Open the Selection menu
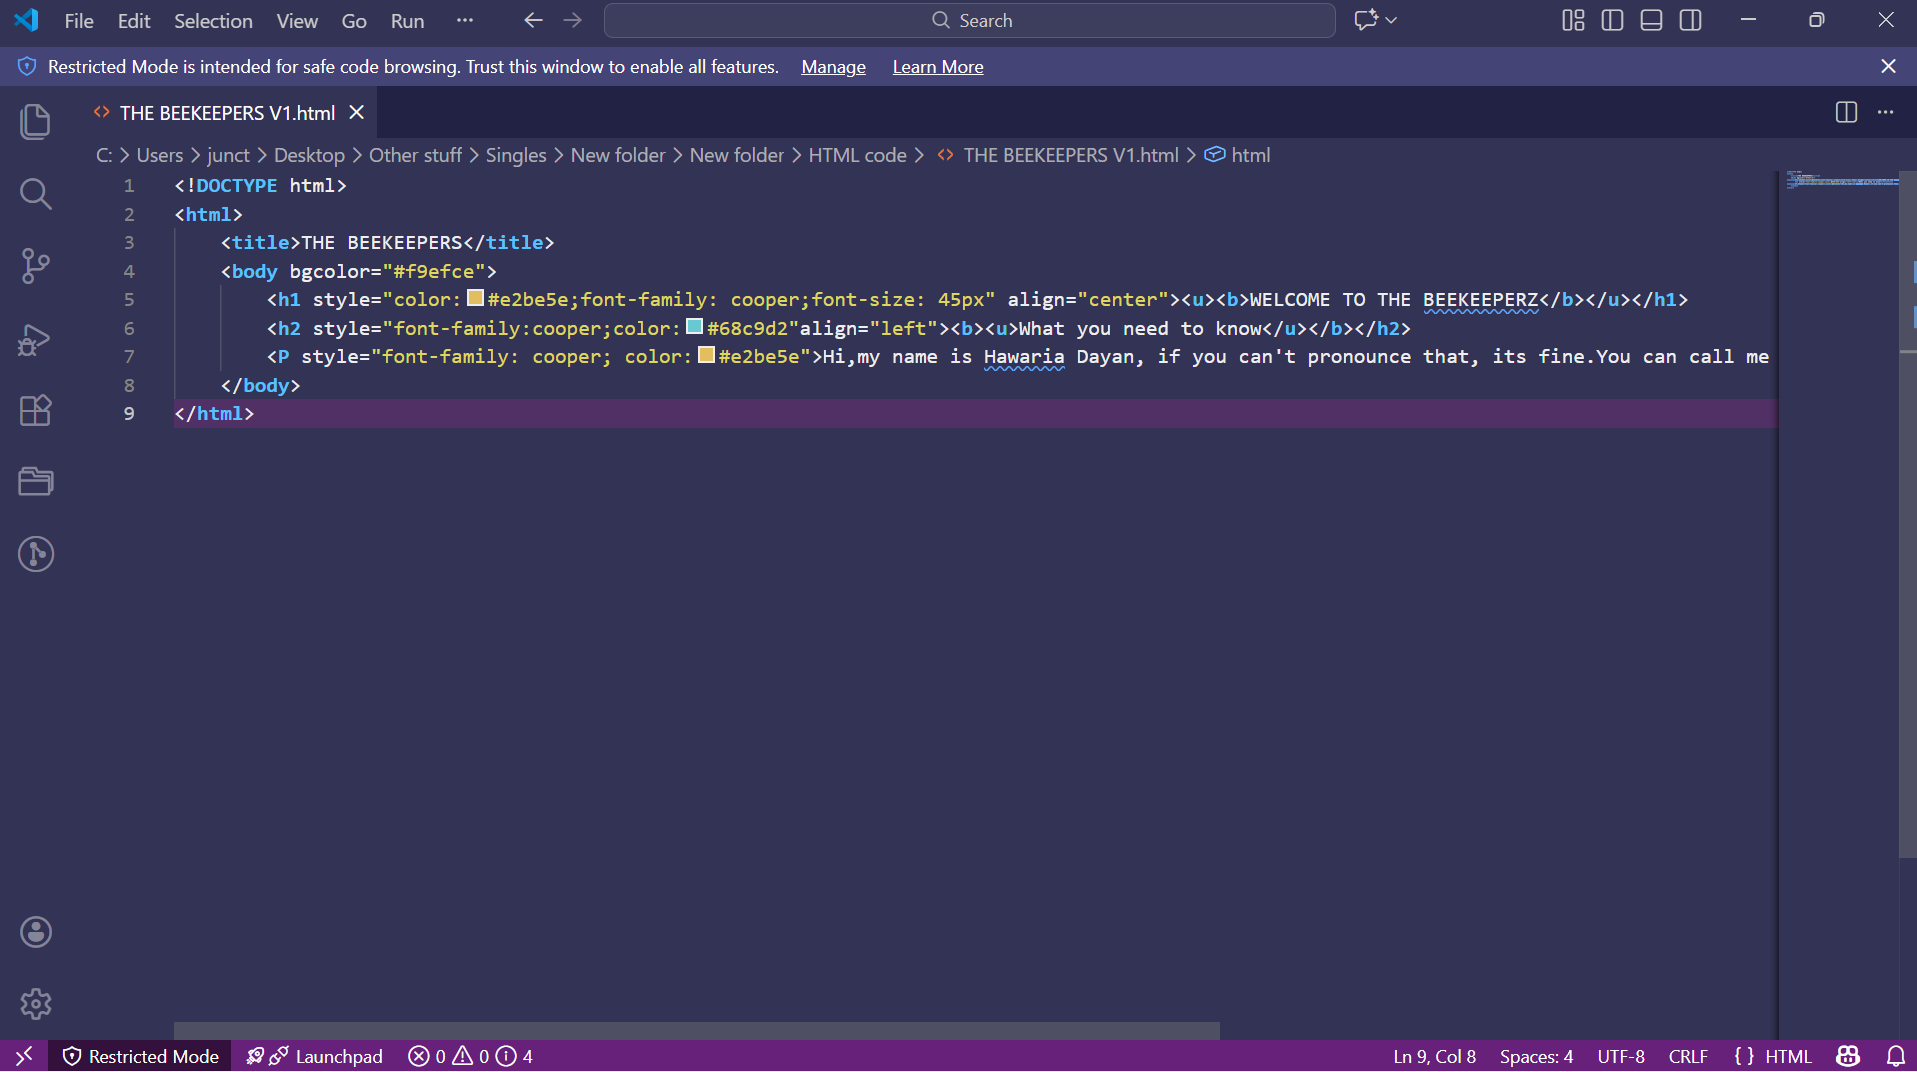The width and height of the screenshot is (1917, 1072). [213, 21]
